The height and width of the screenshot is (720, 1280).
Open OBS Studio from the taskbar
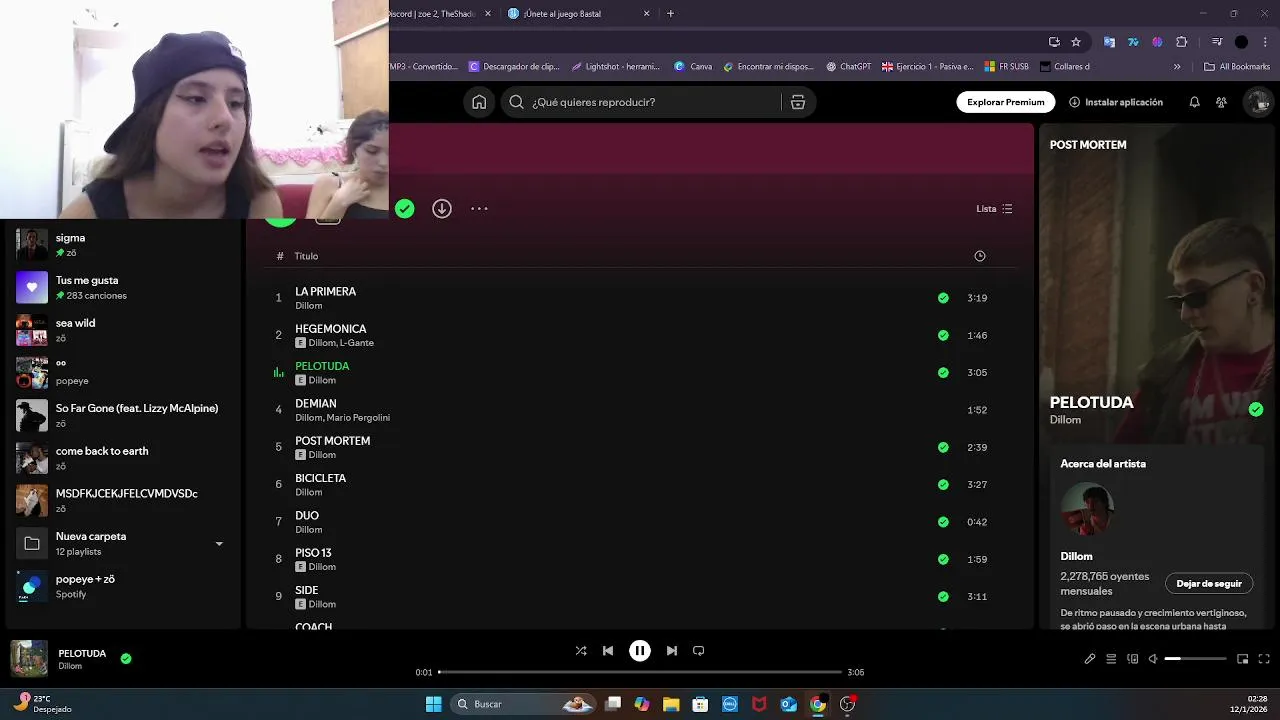[847, 704]
